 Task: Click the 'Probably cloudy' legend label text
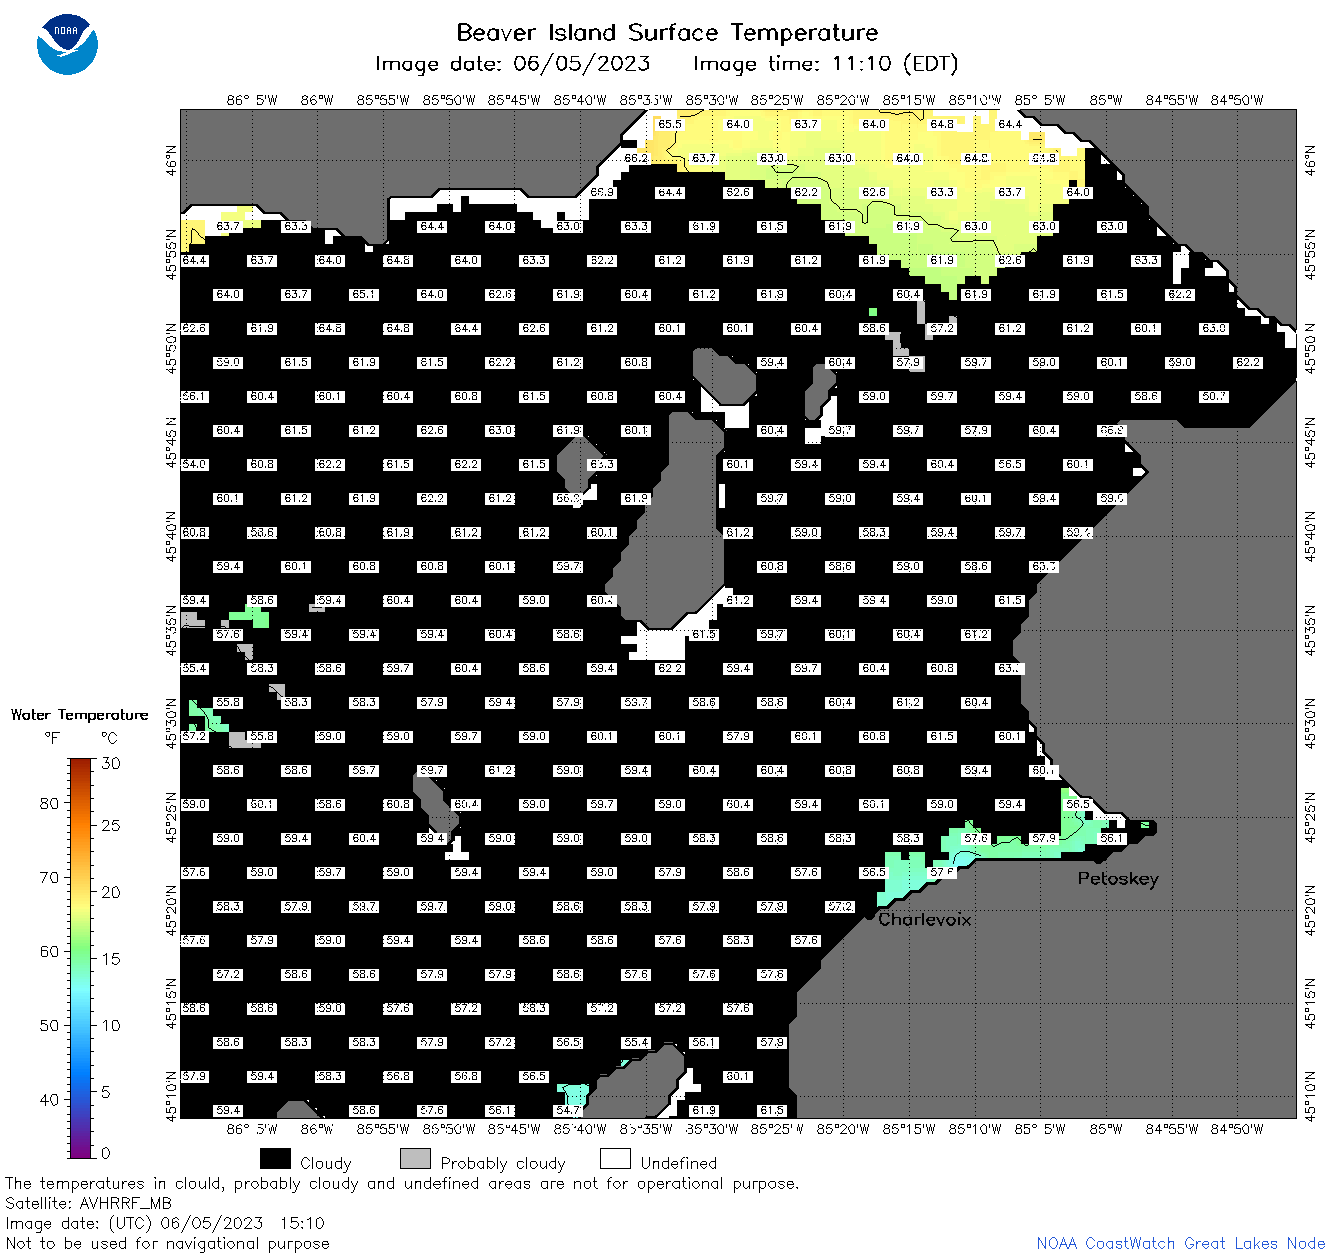tap(503, 1163)
